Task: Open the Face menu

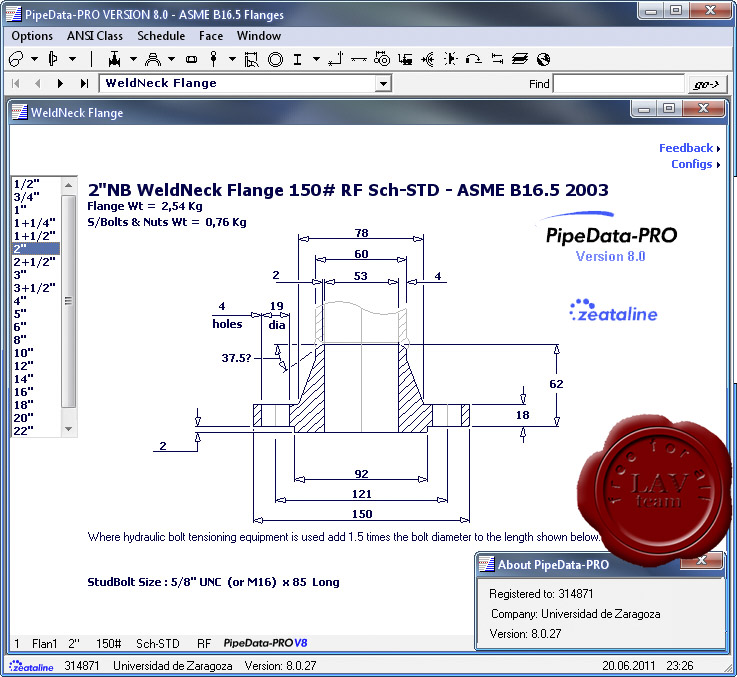Action: tap(211, 36)
